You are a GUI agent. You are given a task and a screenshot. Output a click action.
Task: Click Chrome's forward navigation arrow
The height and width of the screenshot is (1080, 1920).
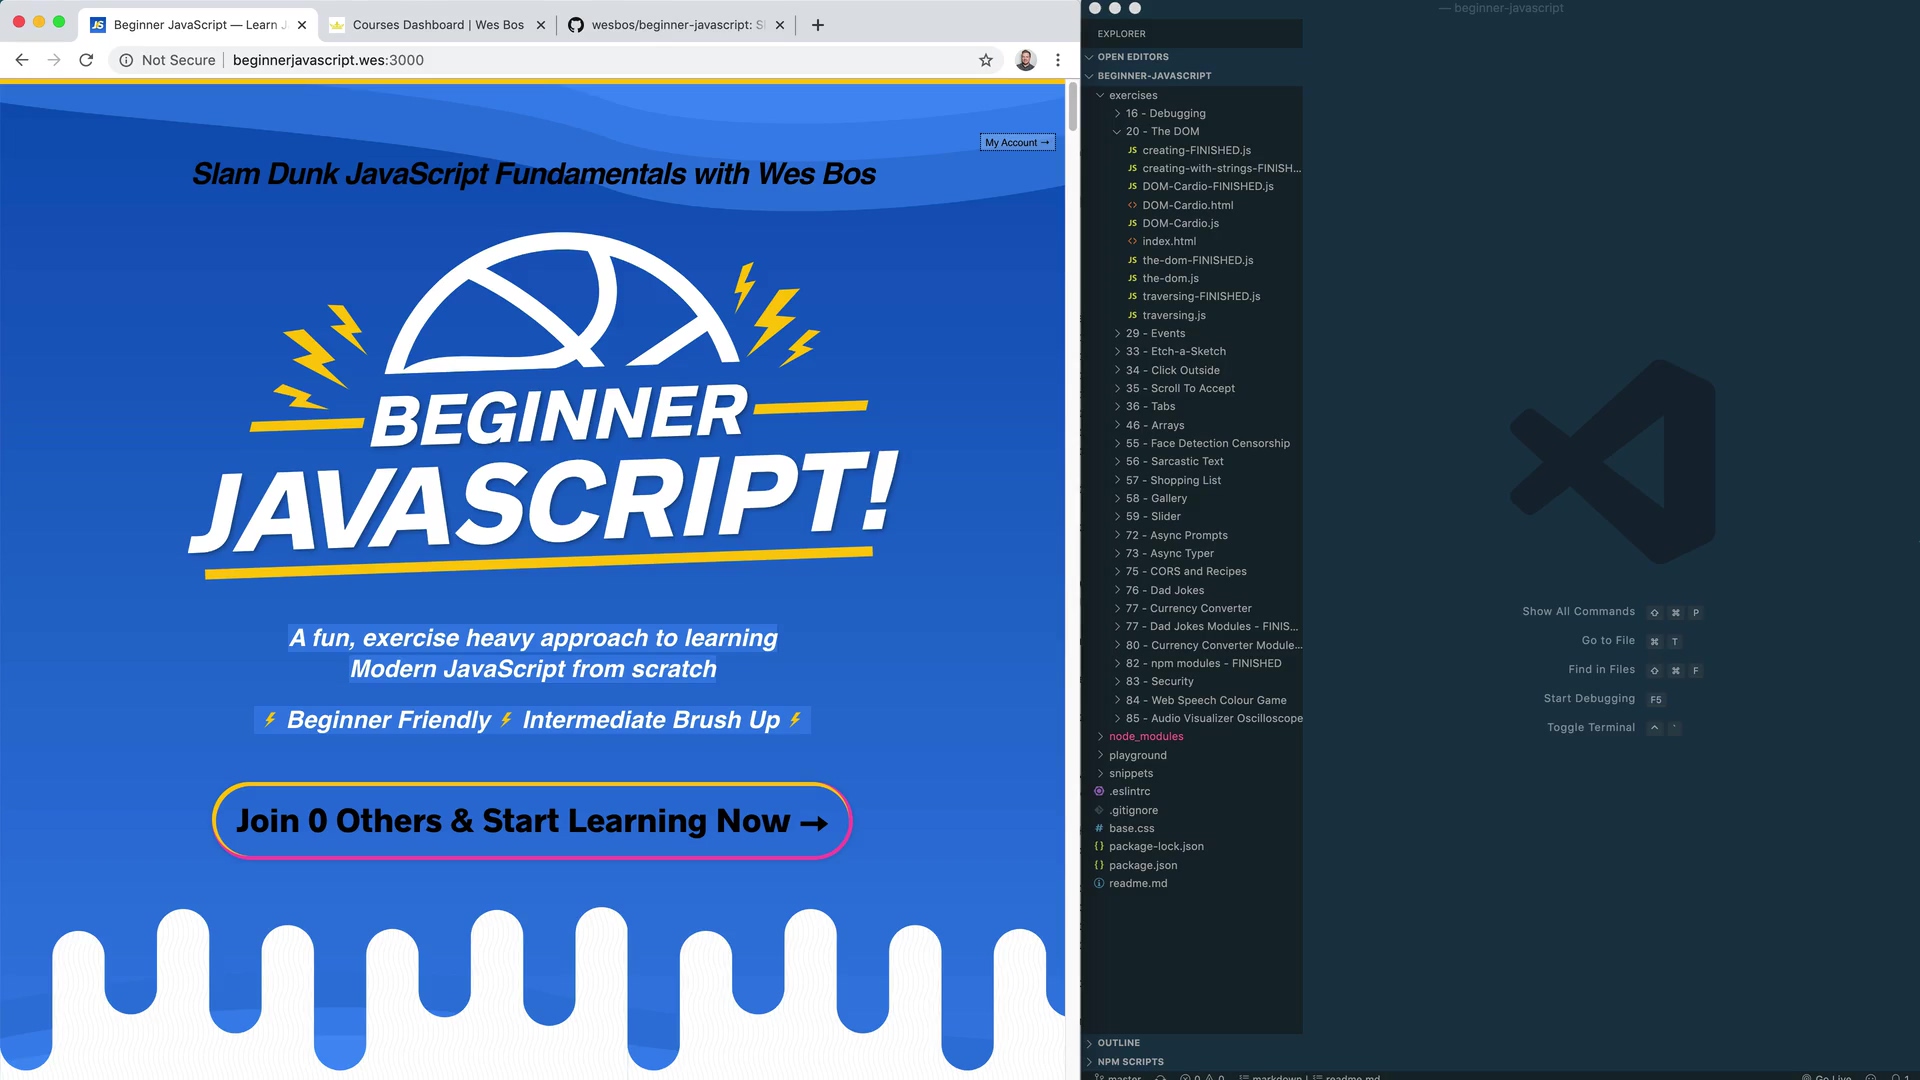[54, 60]
